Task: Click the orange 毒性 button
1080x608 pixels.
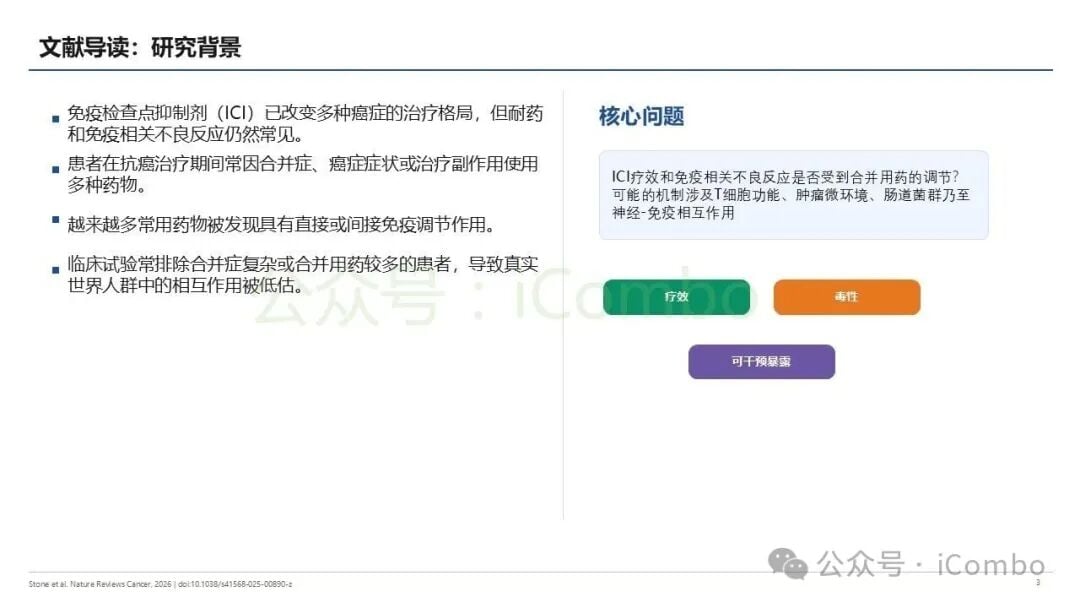Action: pos(847,297)
